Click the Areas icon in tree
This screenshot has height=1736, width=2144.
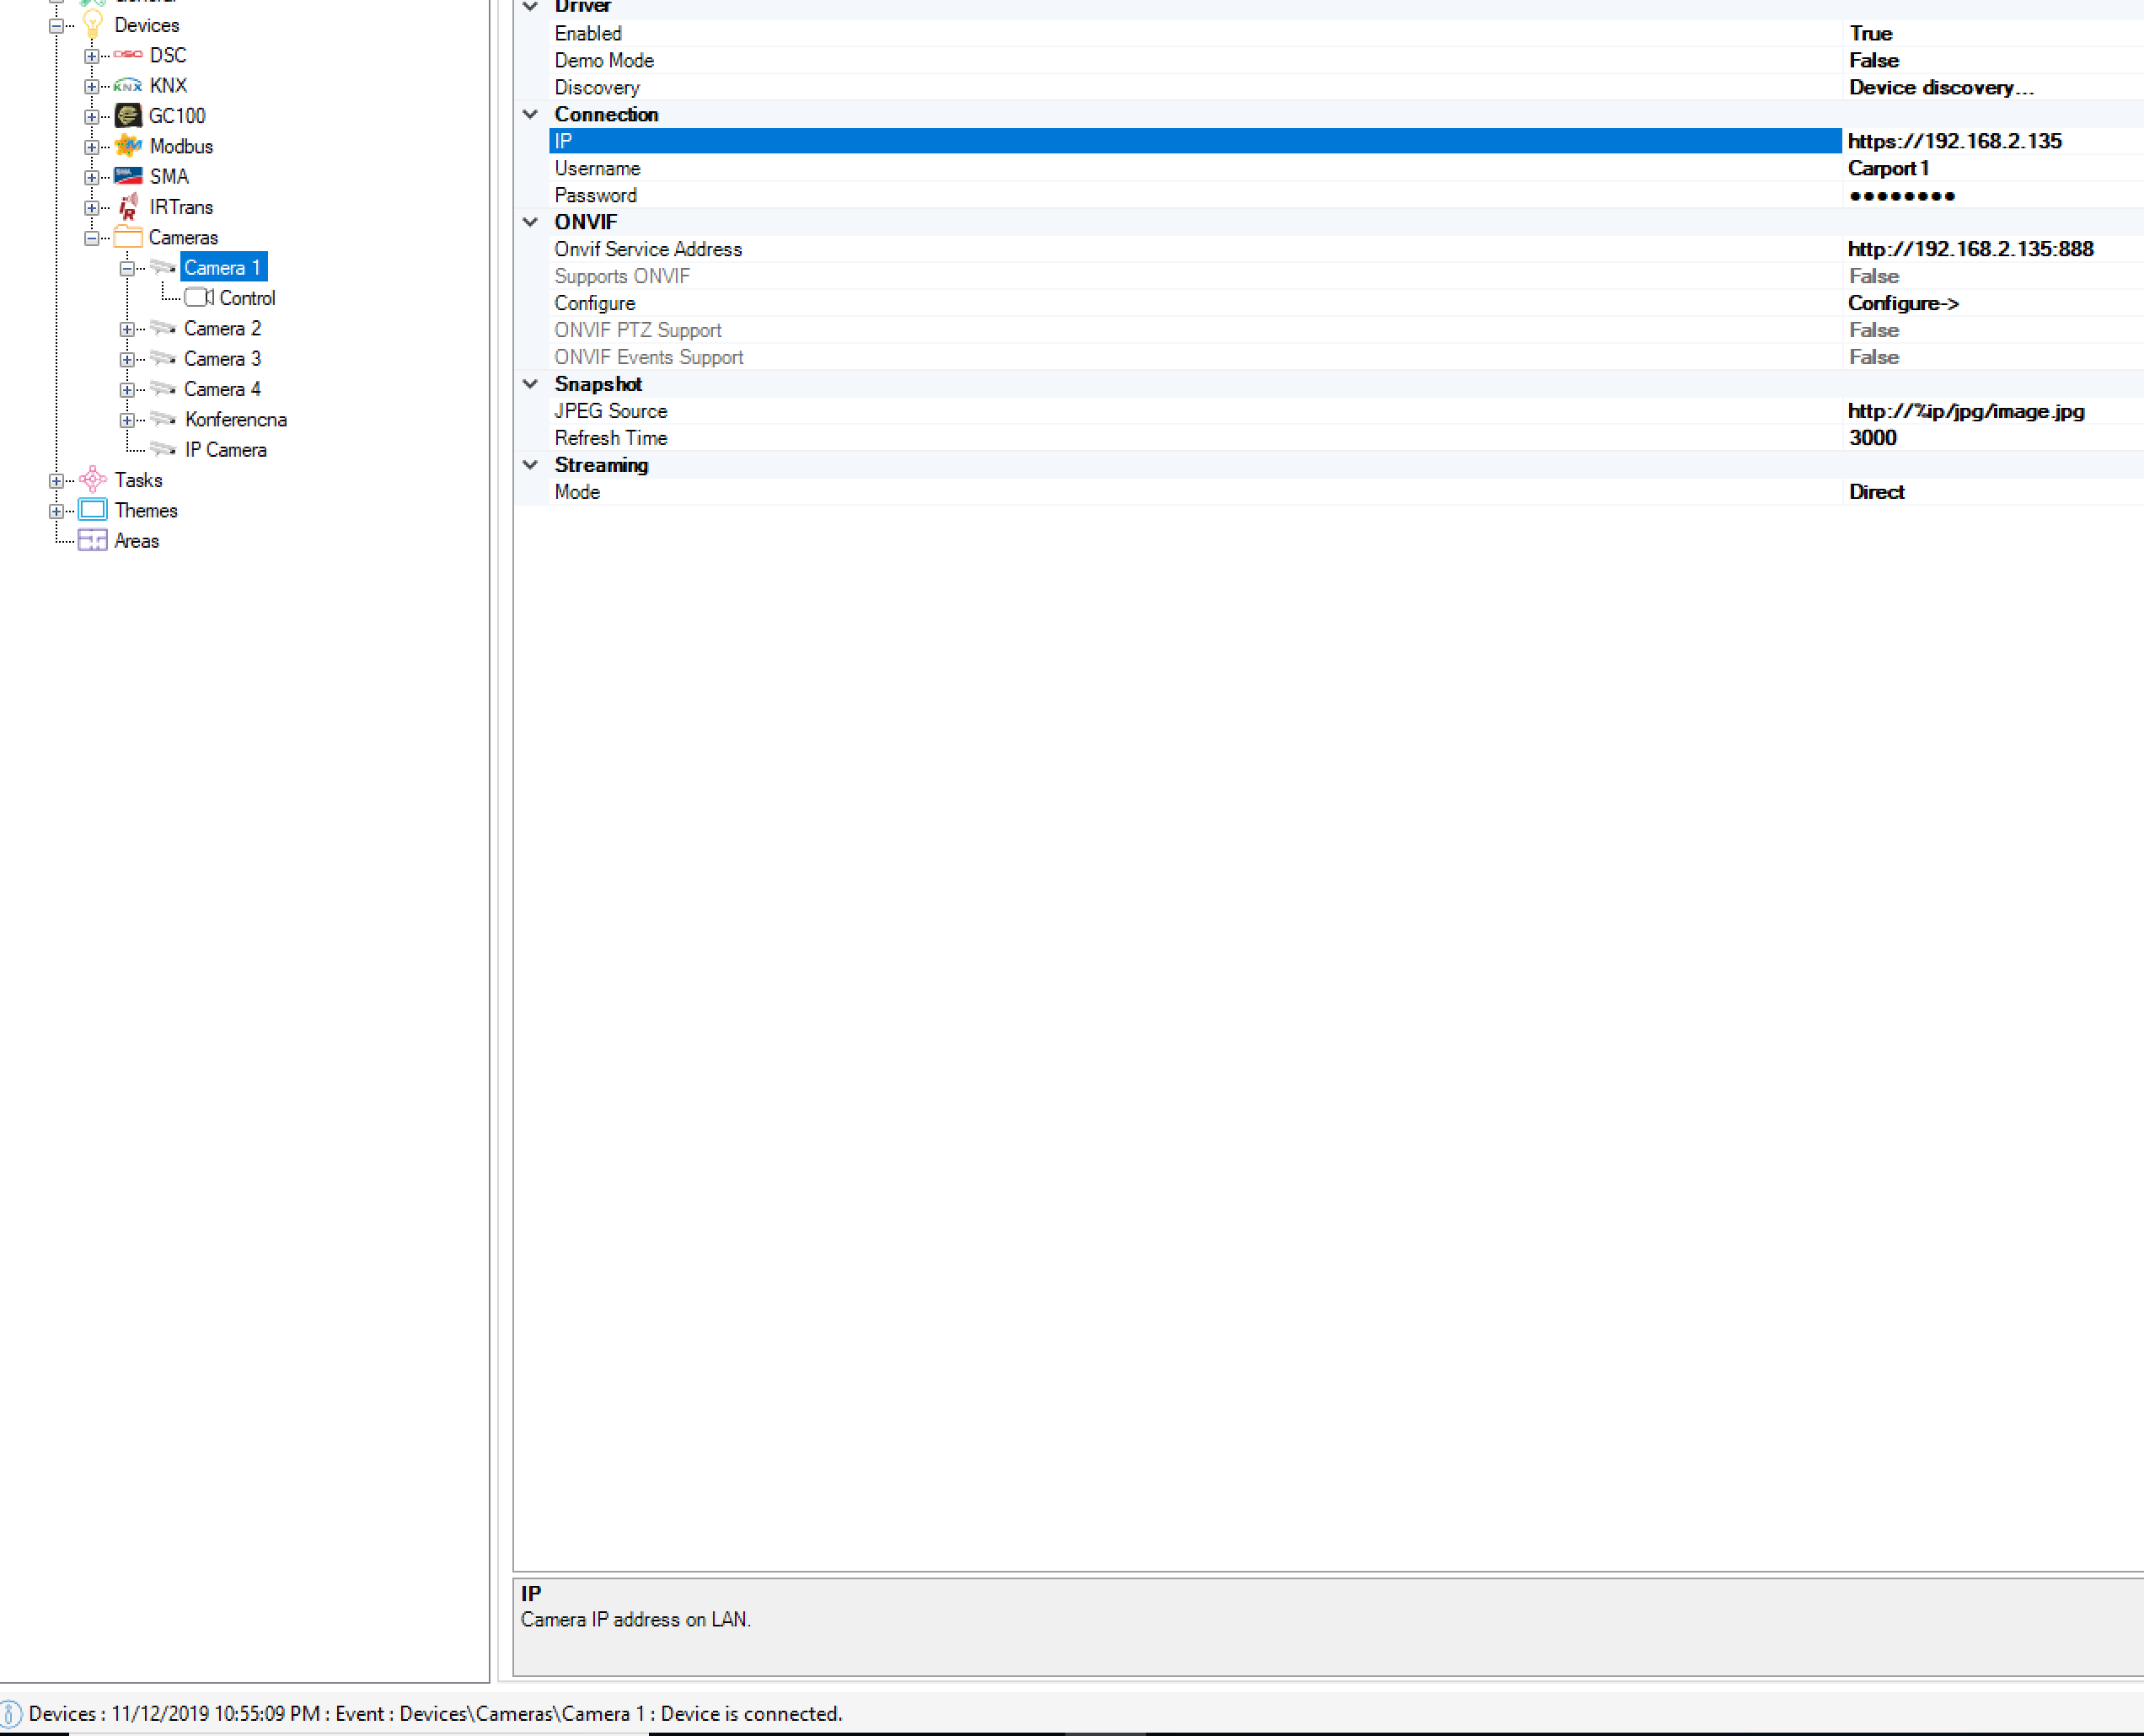point(93,541)
